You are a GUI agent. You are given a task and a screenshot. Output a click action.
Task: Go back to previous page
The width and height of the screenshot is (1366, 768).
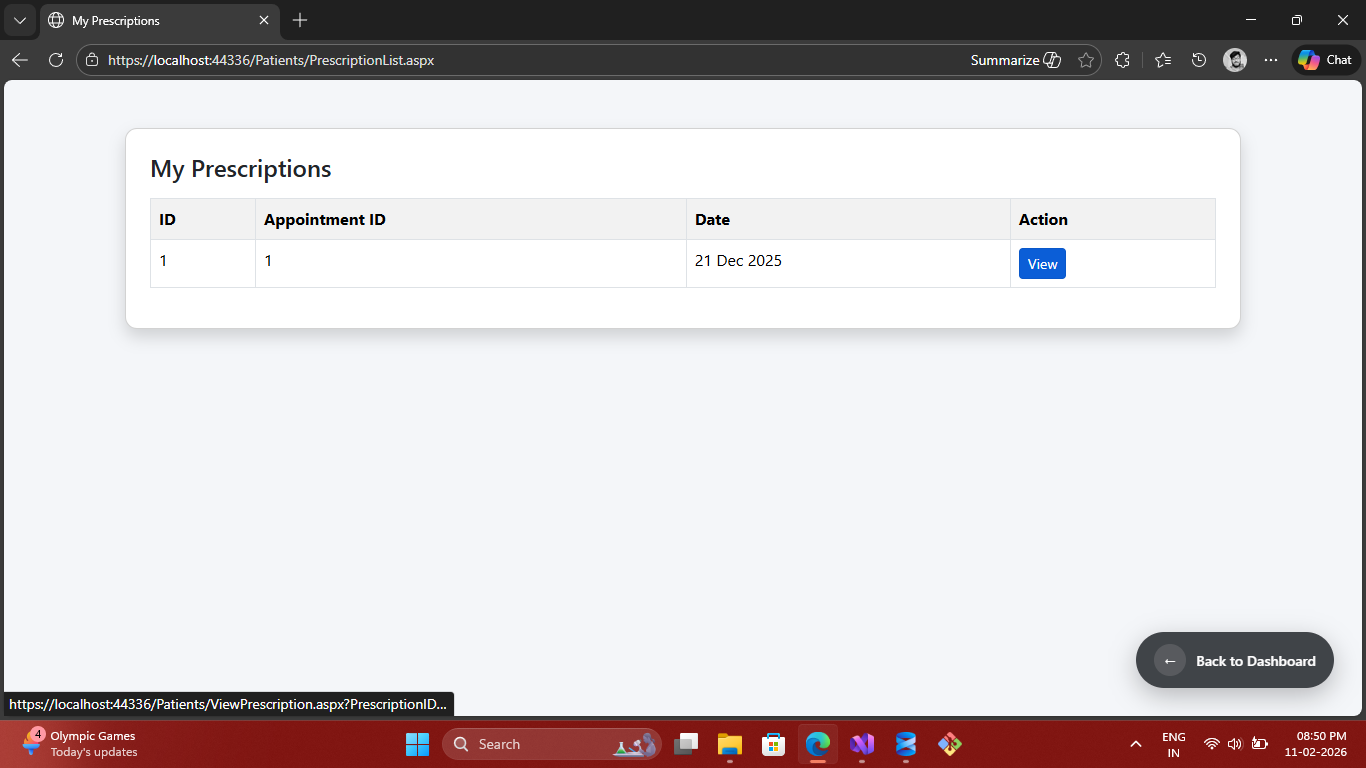pos(20,60)
